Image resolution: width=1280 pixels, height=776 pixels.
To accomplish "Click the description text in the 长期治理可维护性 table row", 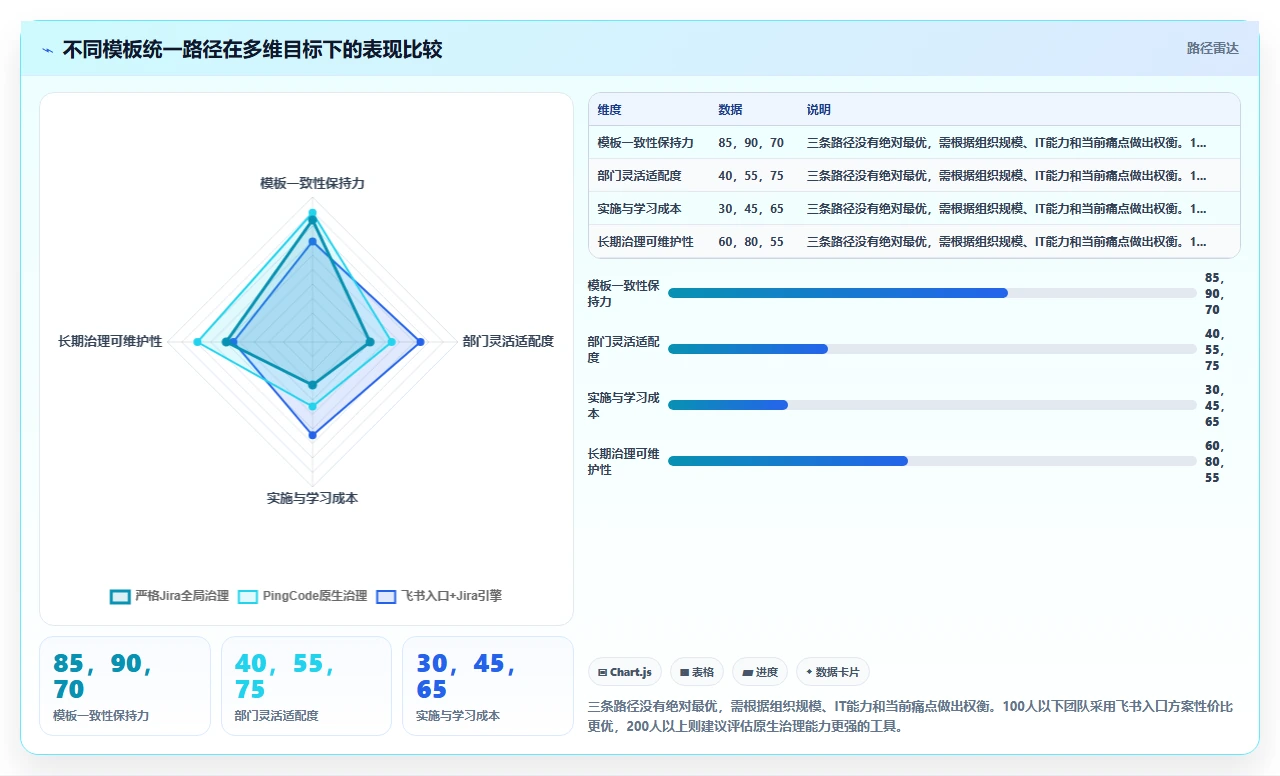I will 1006,242.
